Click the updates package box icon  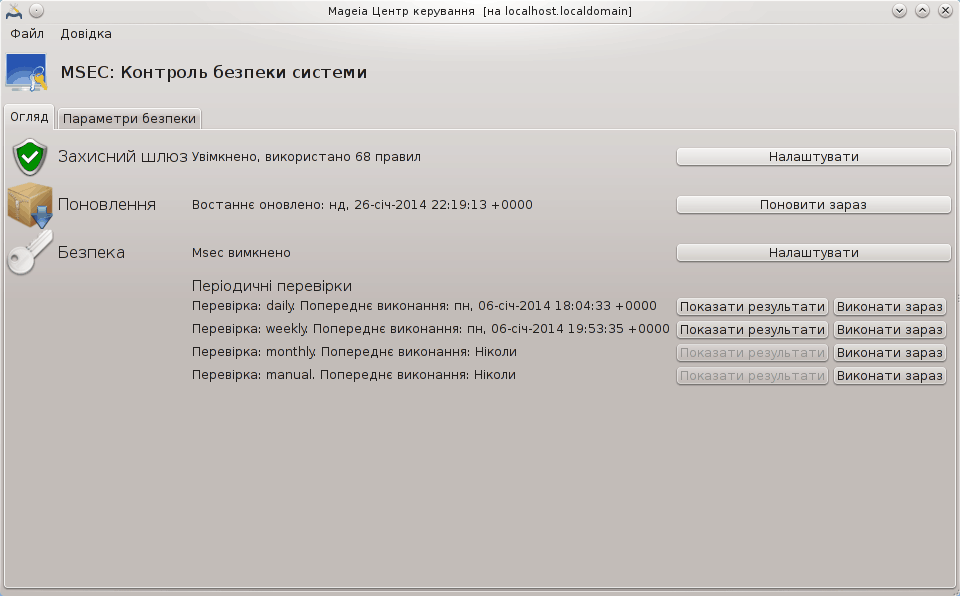click(x=30, y=205)
